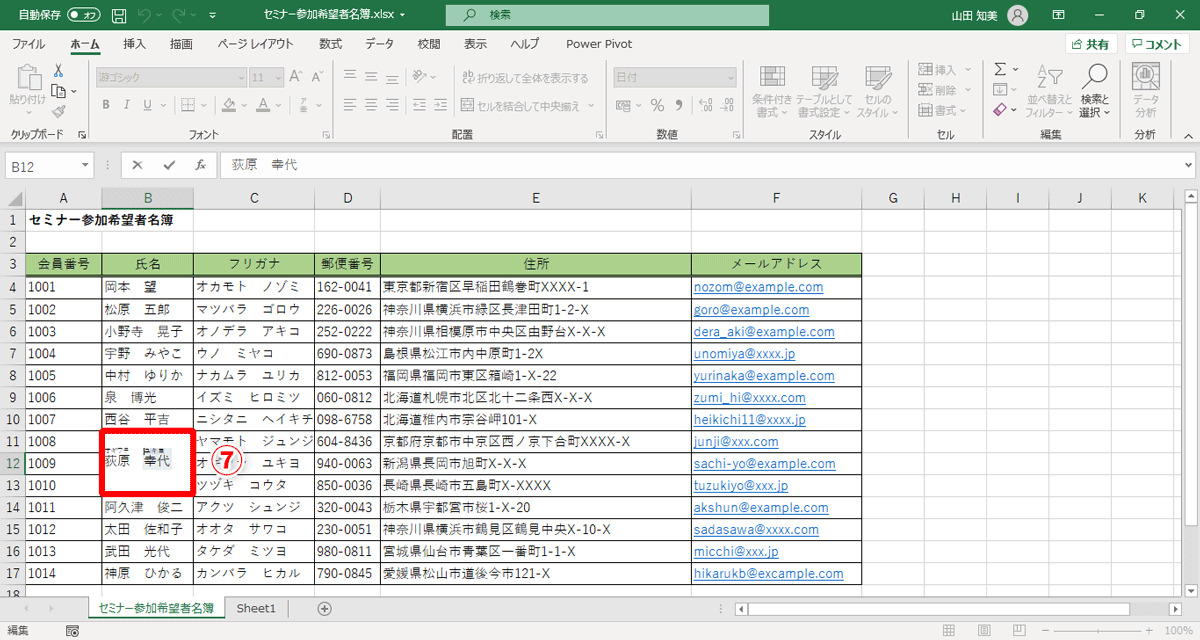The height and width of the screenshot is (640, 1200).
Task: Click the Format Painter brush icon
Action: point(58,112)
